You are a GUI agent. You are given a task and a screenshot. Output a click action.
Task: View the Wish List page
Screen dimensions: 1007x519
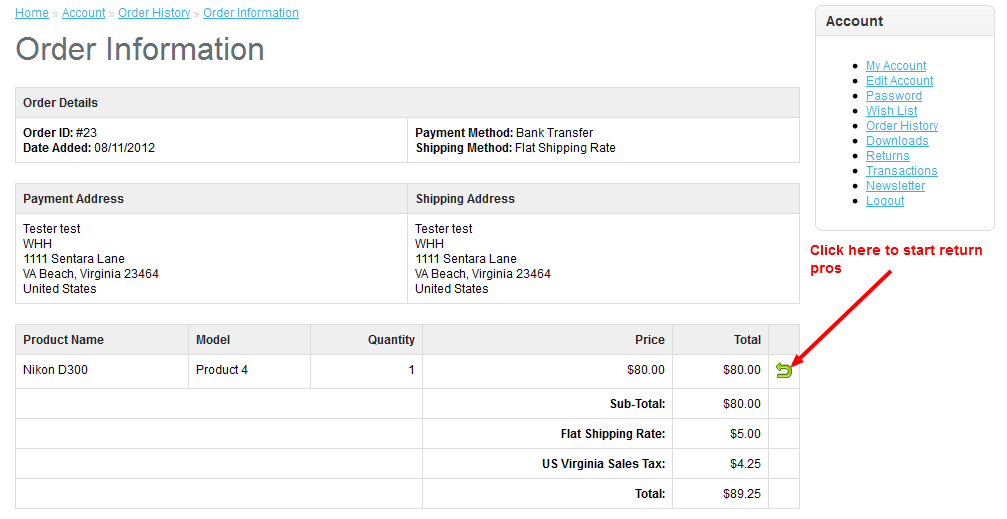891,111
